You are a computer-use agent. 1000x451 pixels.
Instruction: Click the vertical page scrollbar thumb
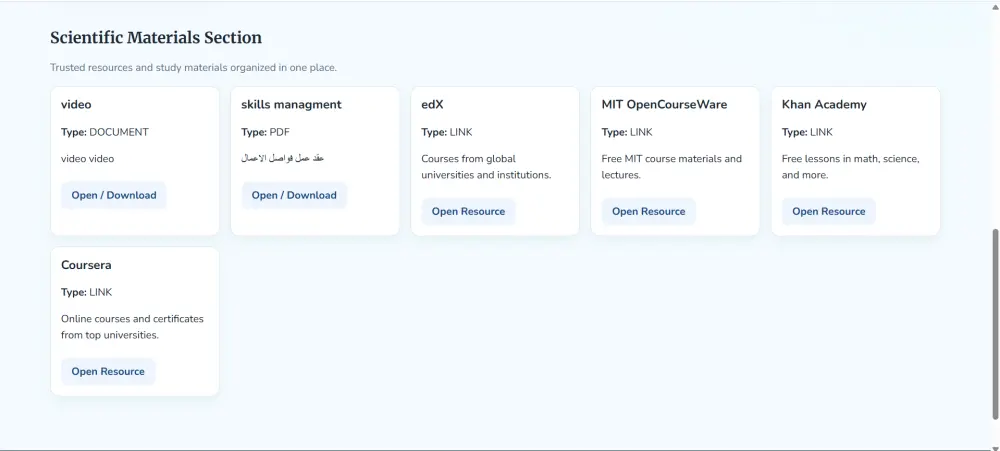coord(994,323)
